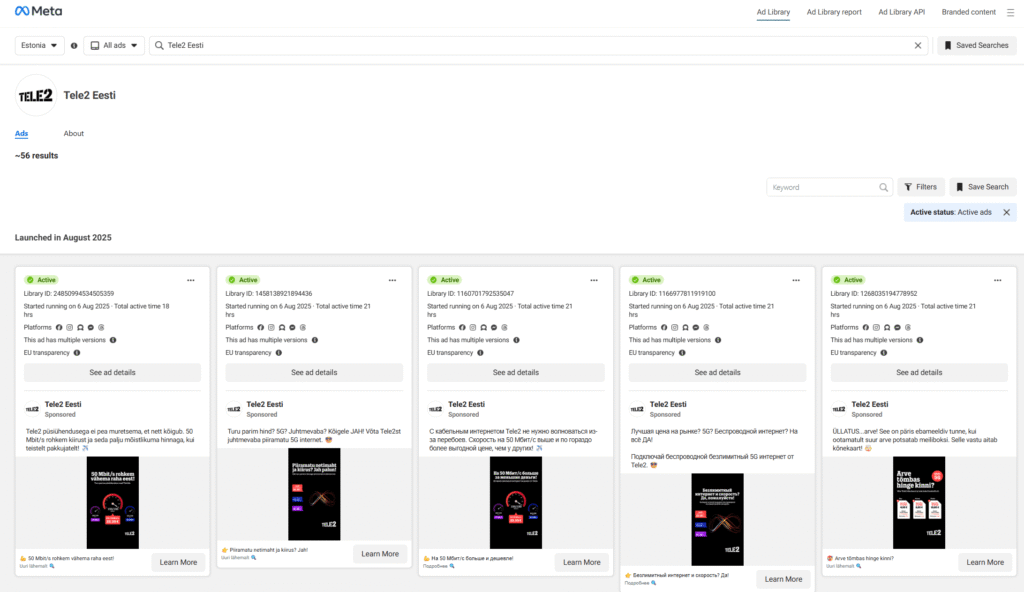This screenshot has height=592, width=1024.
Task: See ad details for ad 1458138921894436
Action: click(314, 372)
